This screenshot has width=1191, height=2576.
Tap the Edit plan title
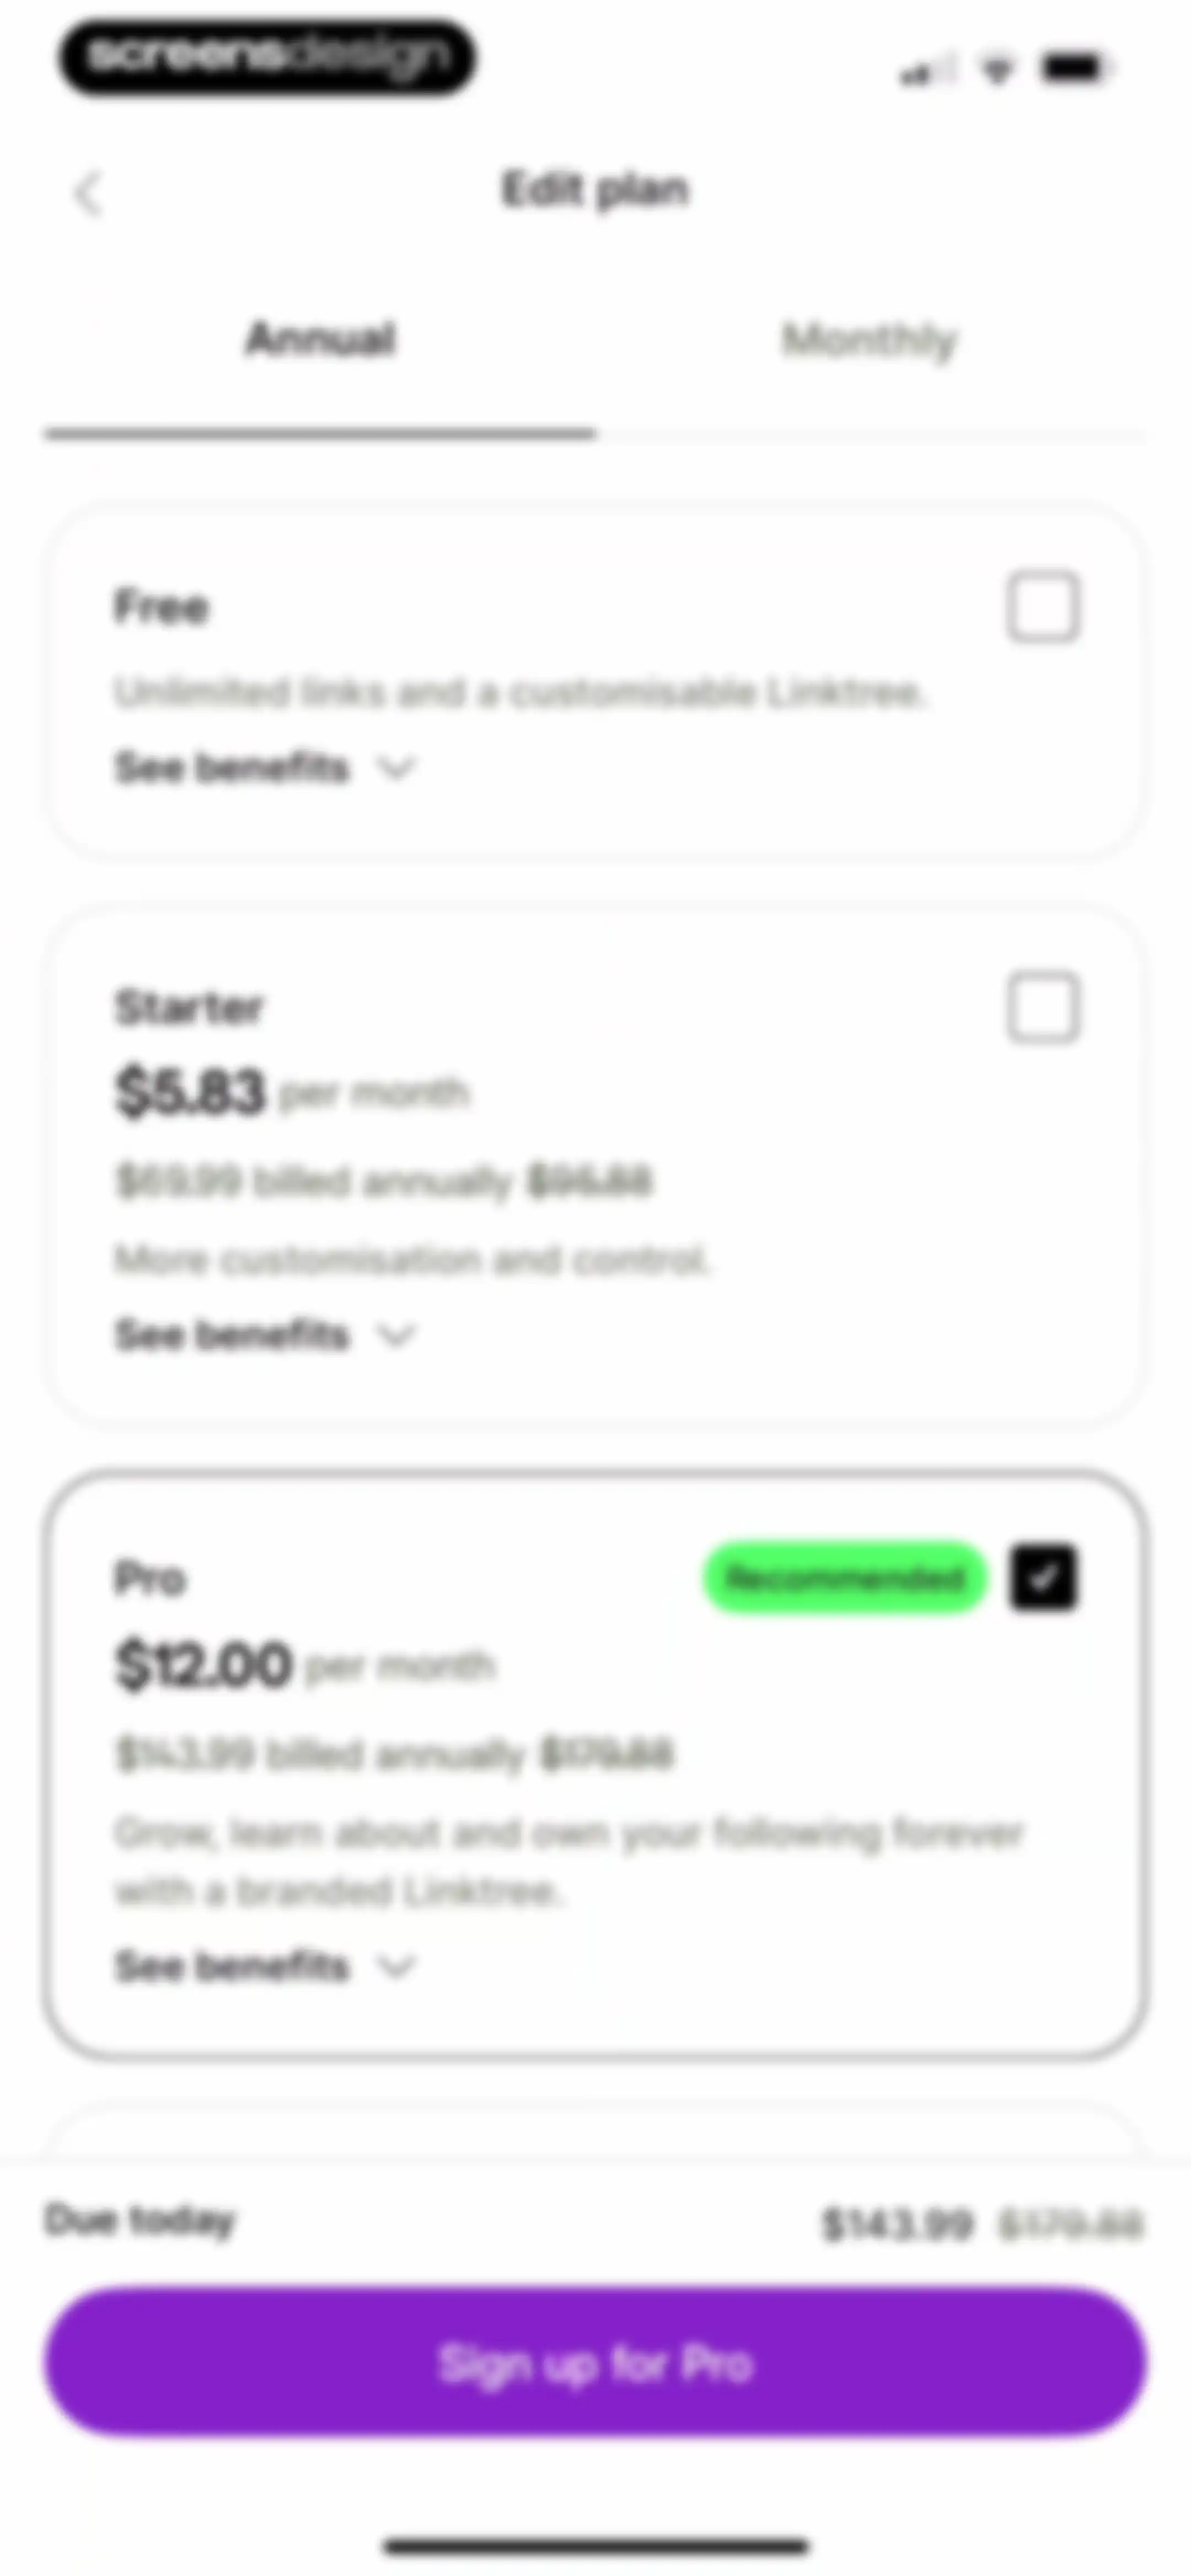click(x=596, y=189)
